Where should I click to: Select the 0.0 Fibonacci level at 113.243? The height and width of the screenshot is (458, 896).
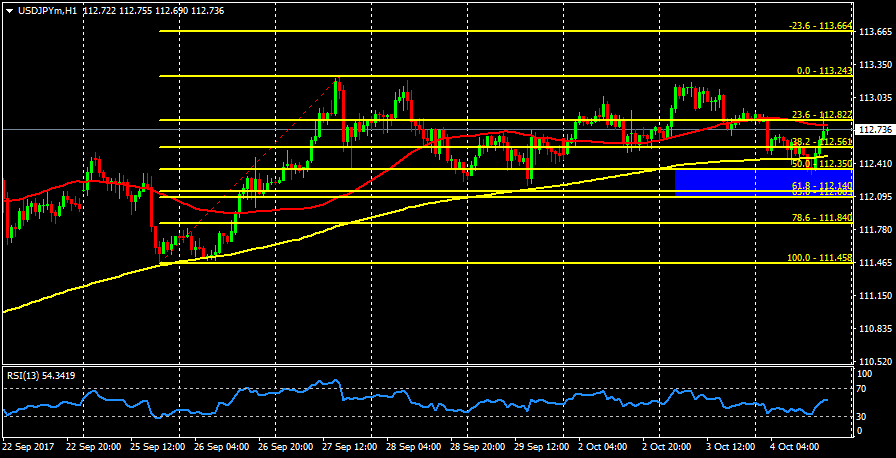[x=823, y=71]
